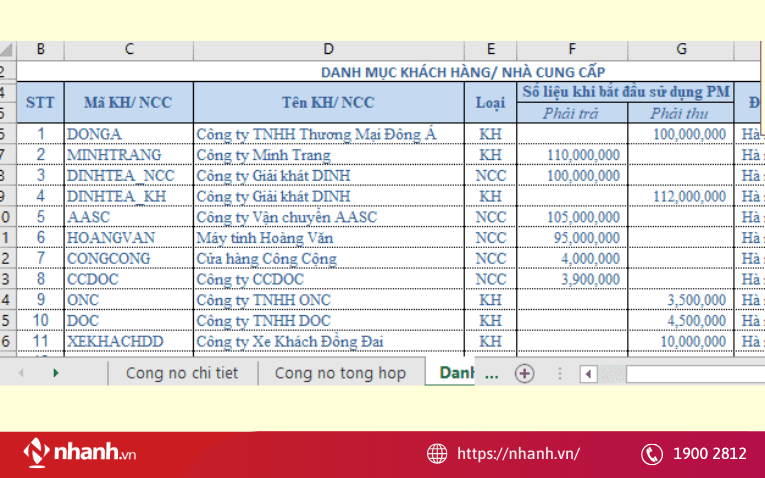Click the Công ty CCDOC name cell
The width and height of the screenshot is (765, 478).
[328, 279]
